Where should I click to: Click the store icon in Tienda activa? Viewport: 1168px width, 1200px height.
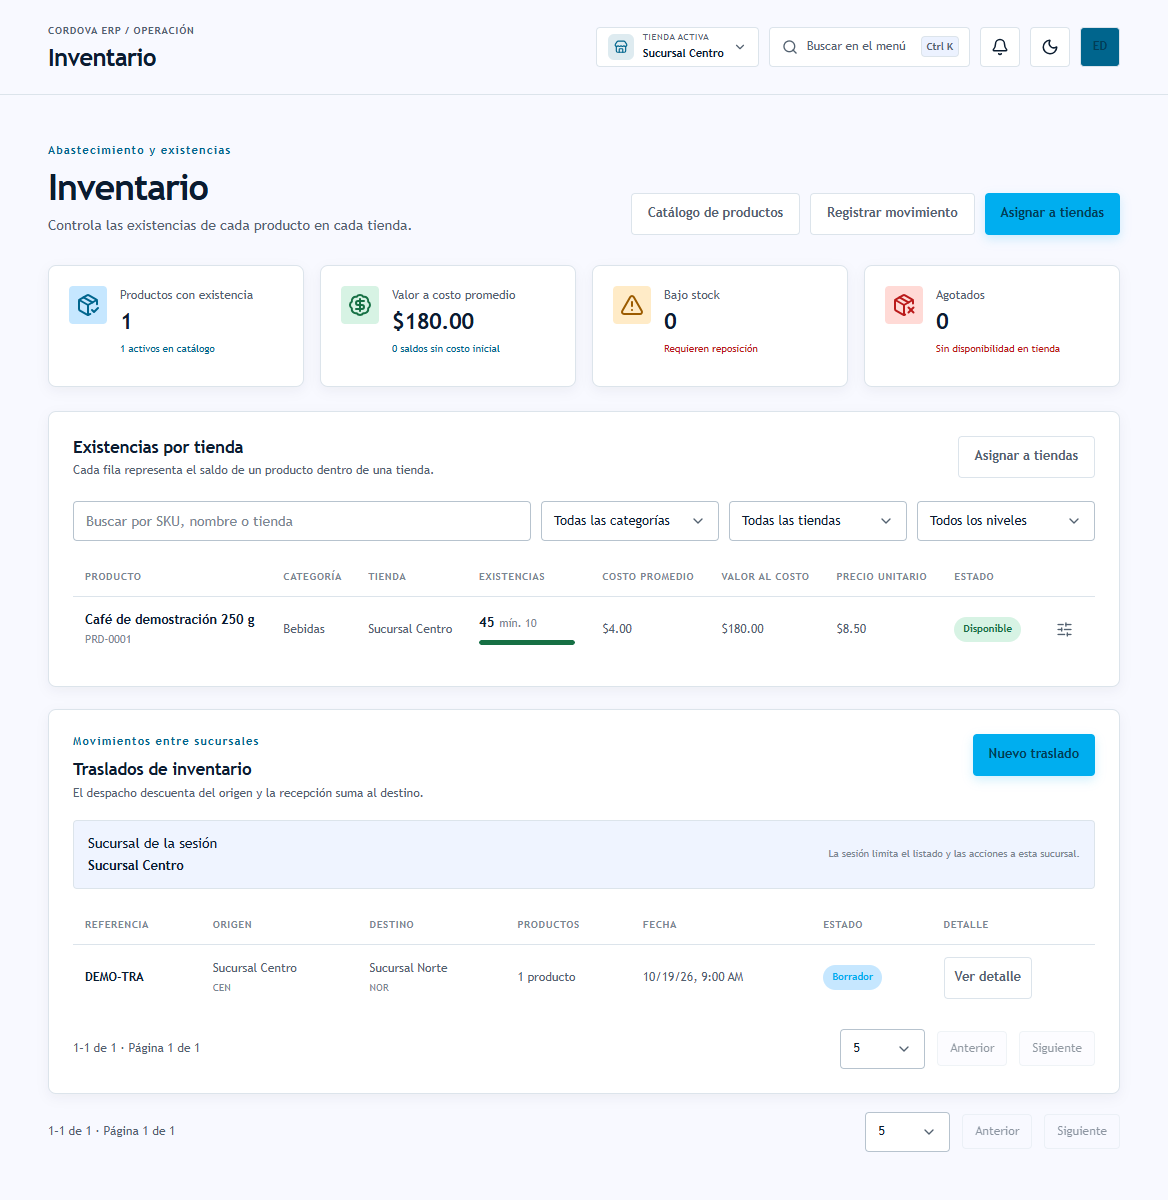pyautogui.click(x=621, y=47)
